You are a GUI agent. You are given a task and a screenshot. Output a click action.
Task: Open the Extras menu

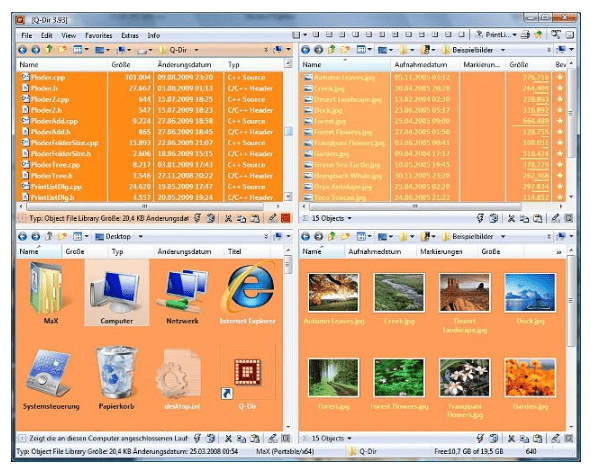(130, 35)
